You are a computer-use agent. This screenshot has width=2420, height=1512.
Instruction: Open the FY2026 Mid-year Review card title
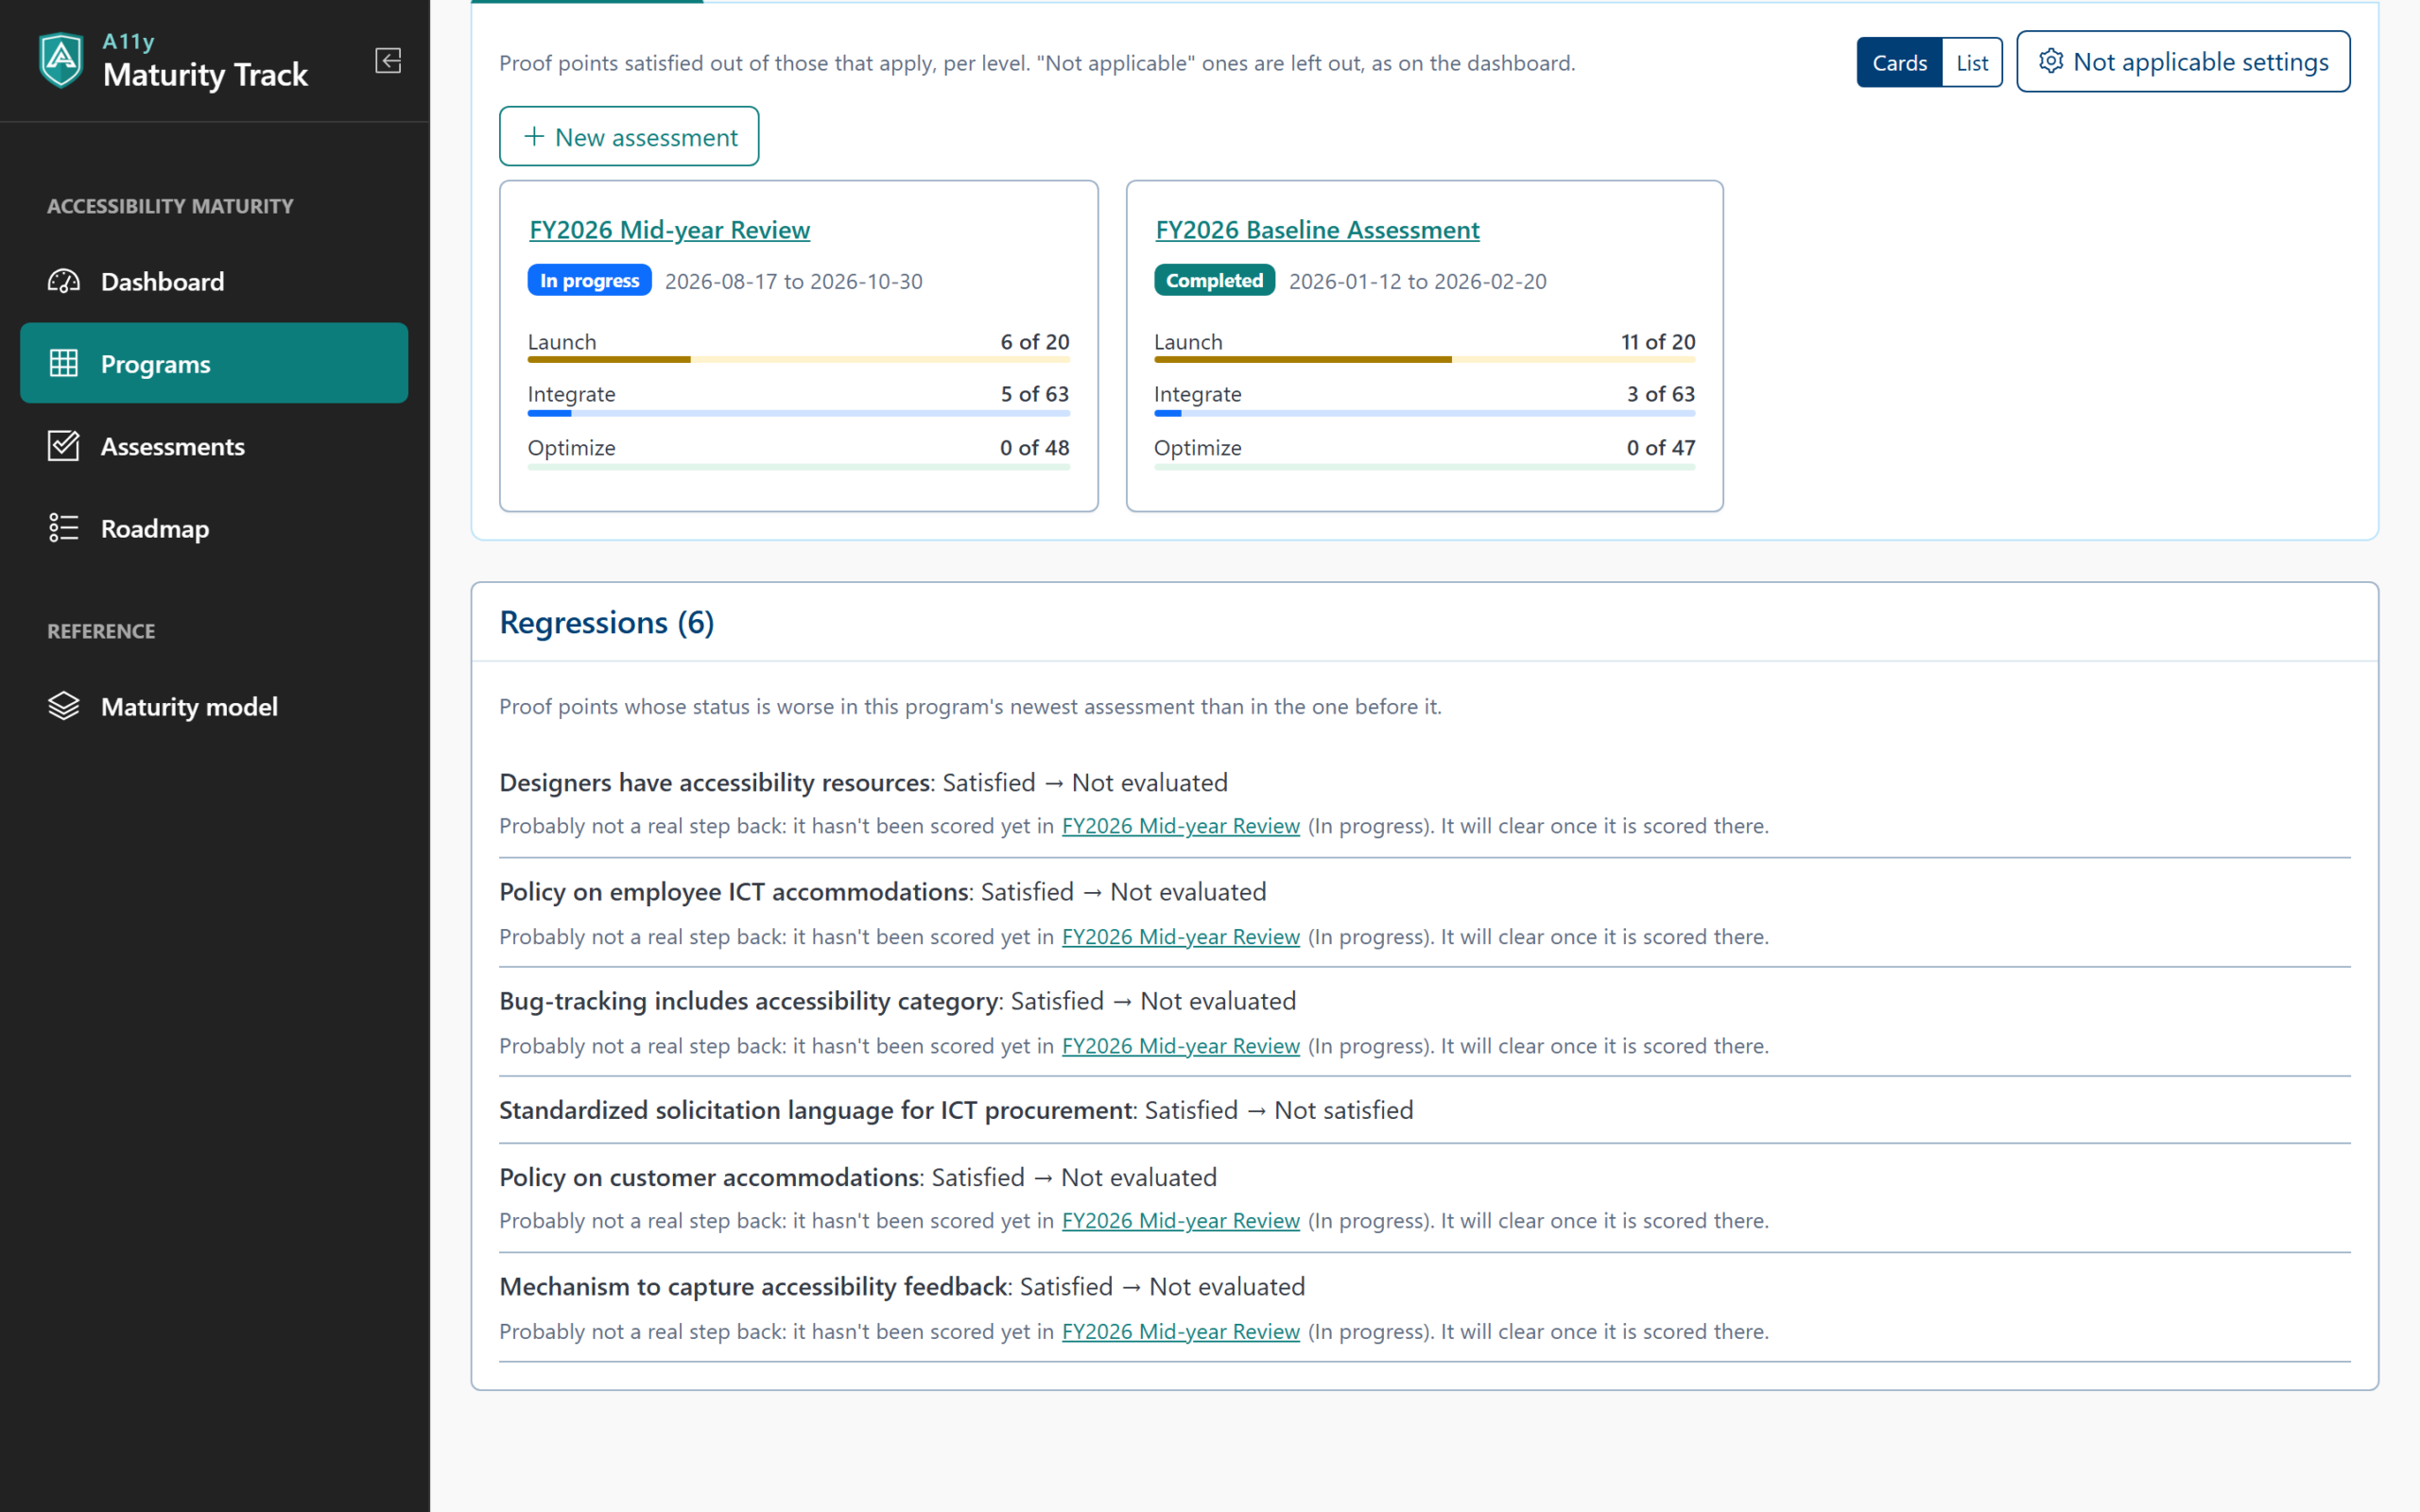point(669,229)
